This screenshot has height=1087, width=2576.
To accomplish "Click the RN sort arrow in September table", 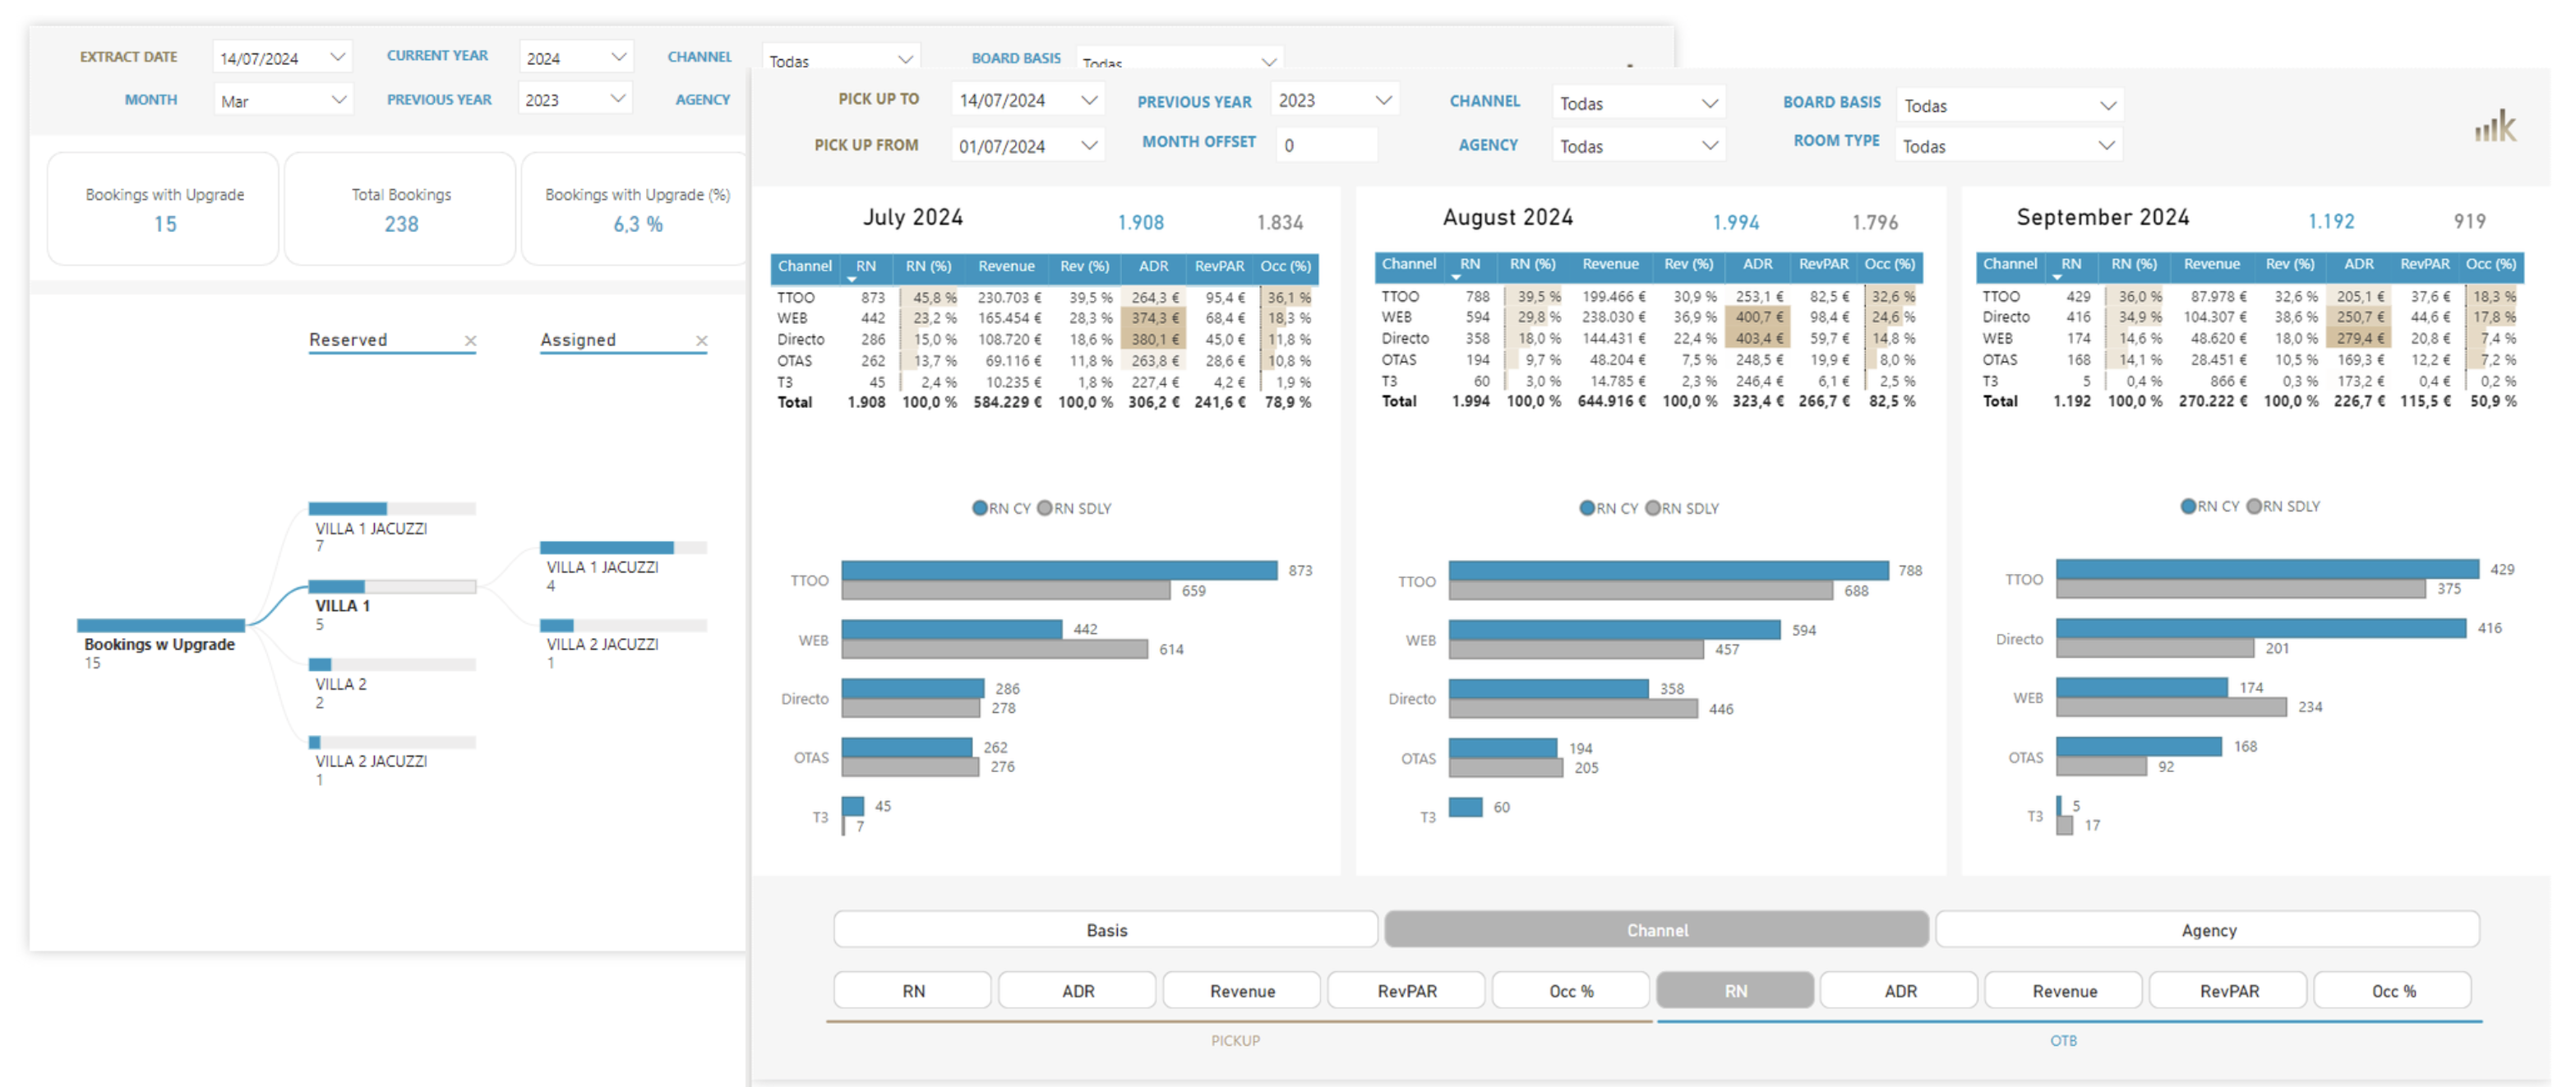I will [2057, 277].
